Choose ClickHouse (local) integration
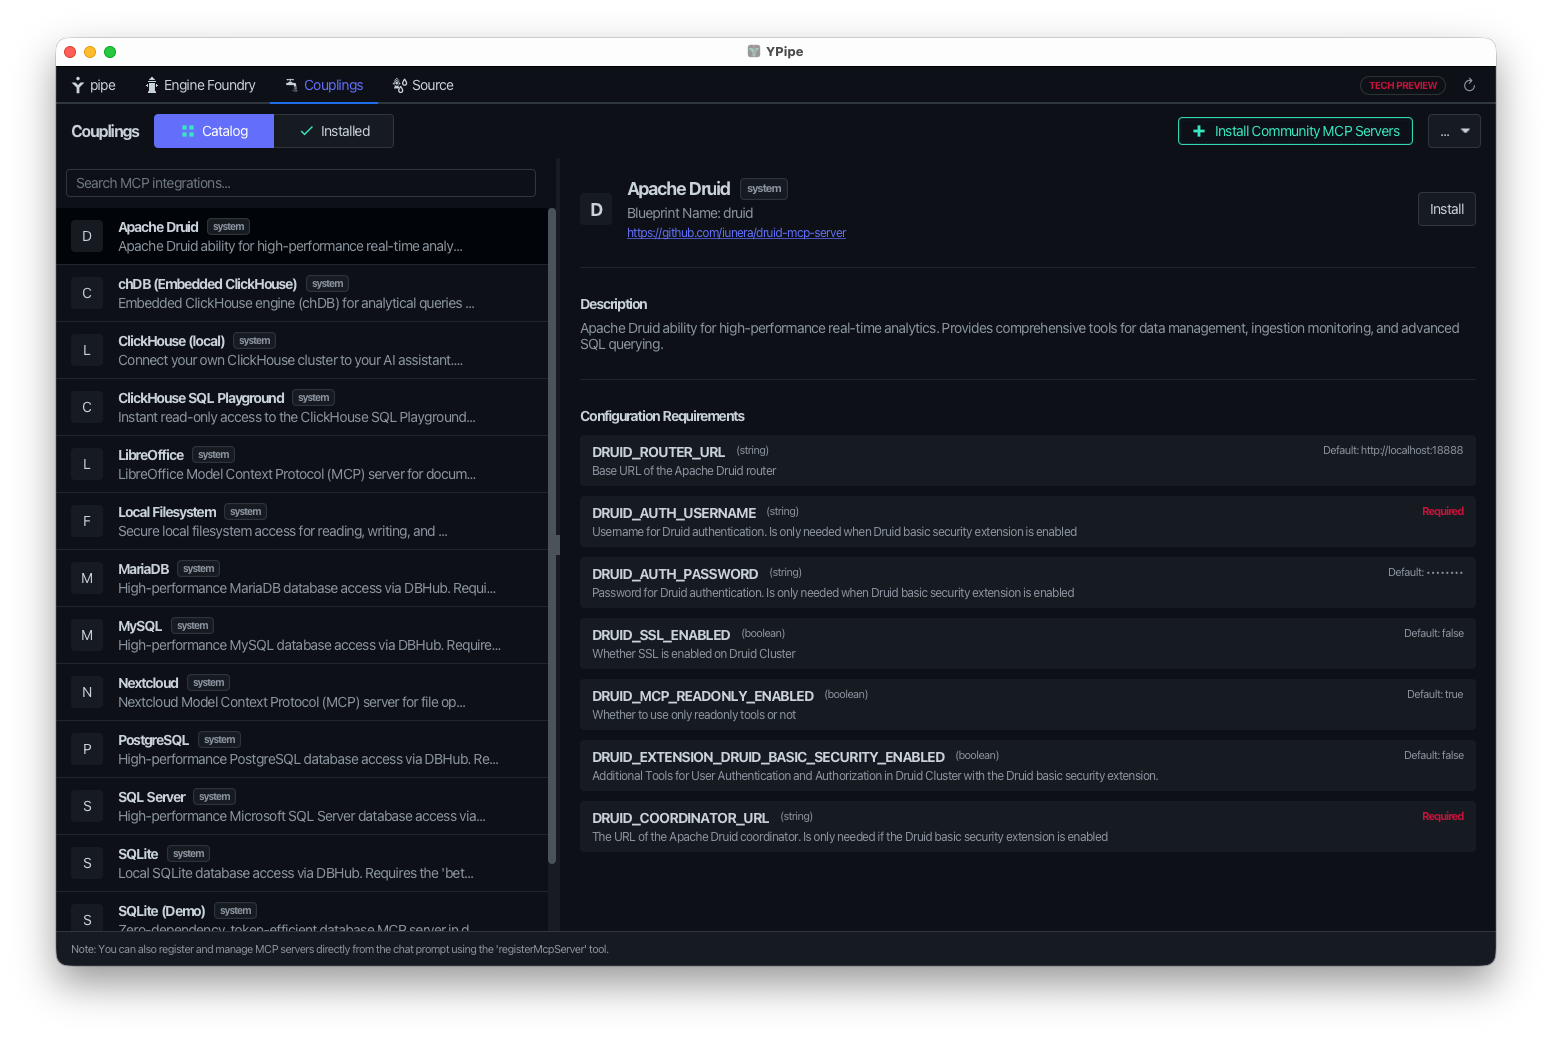The image size is (1552, 1040). [302, 350]
